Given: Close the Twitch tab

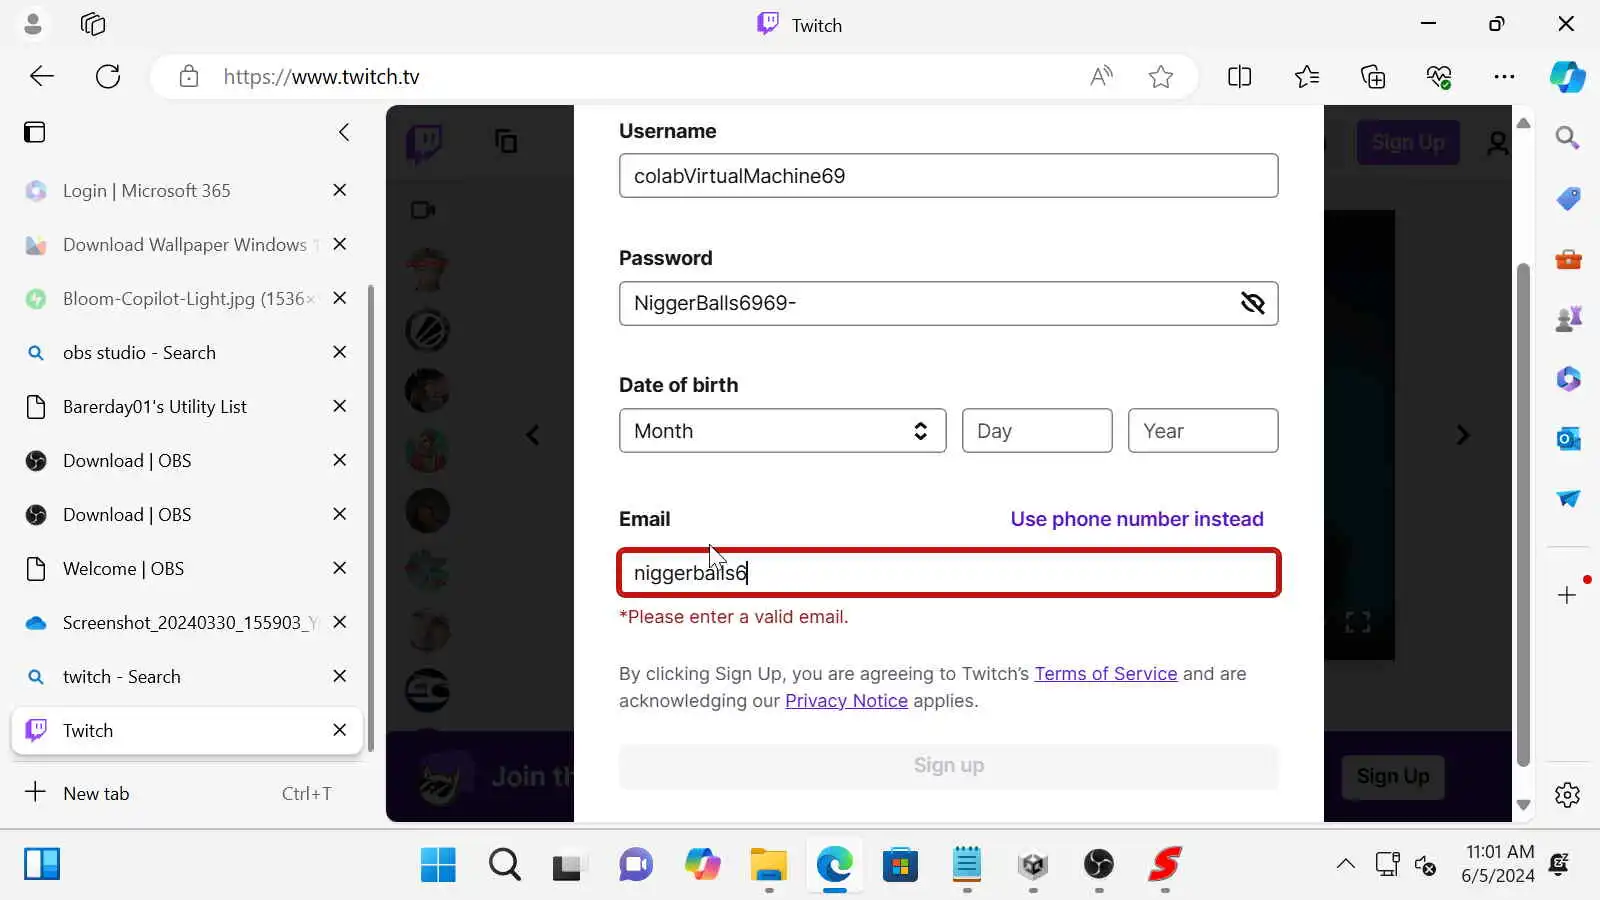Looking at the screenshot, I should [x=340, y=730].
